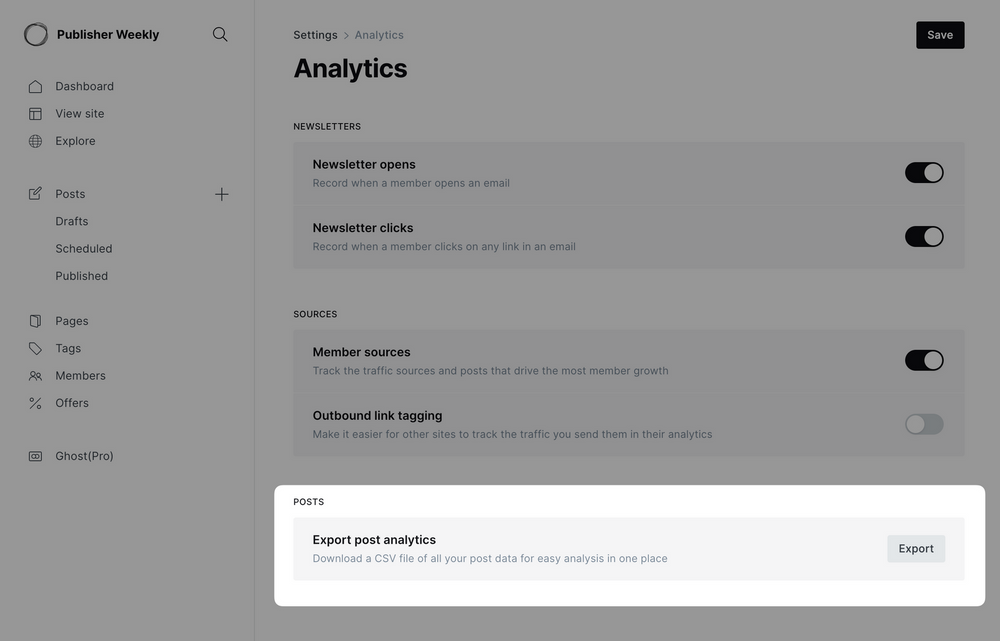This screenshot has width=1000, height=641.
Task: Open Members using the people icon
Action: coord(35,375)
